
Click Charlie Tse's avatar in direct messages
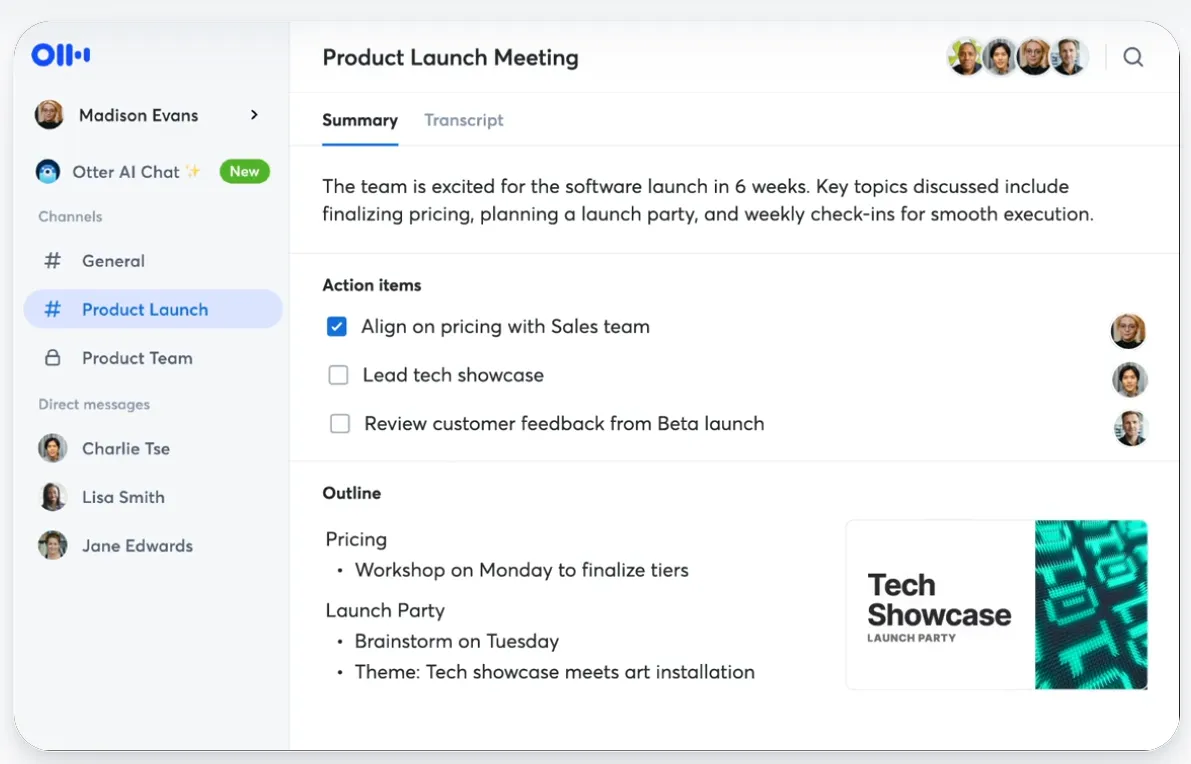(52, 448)
